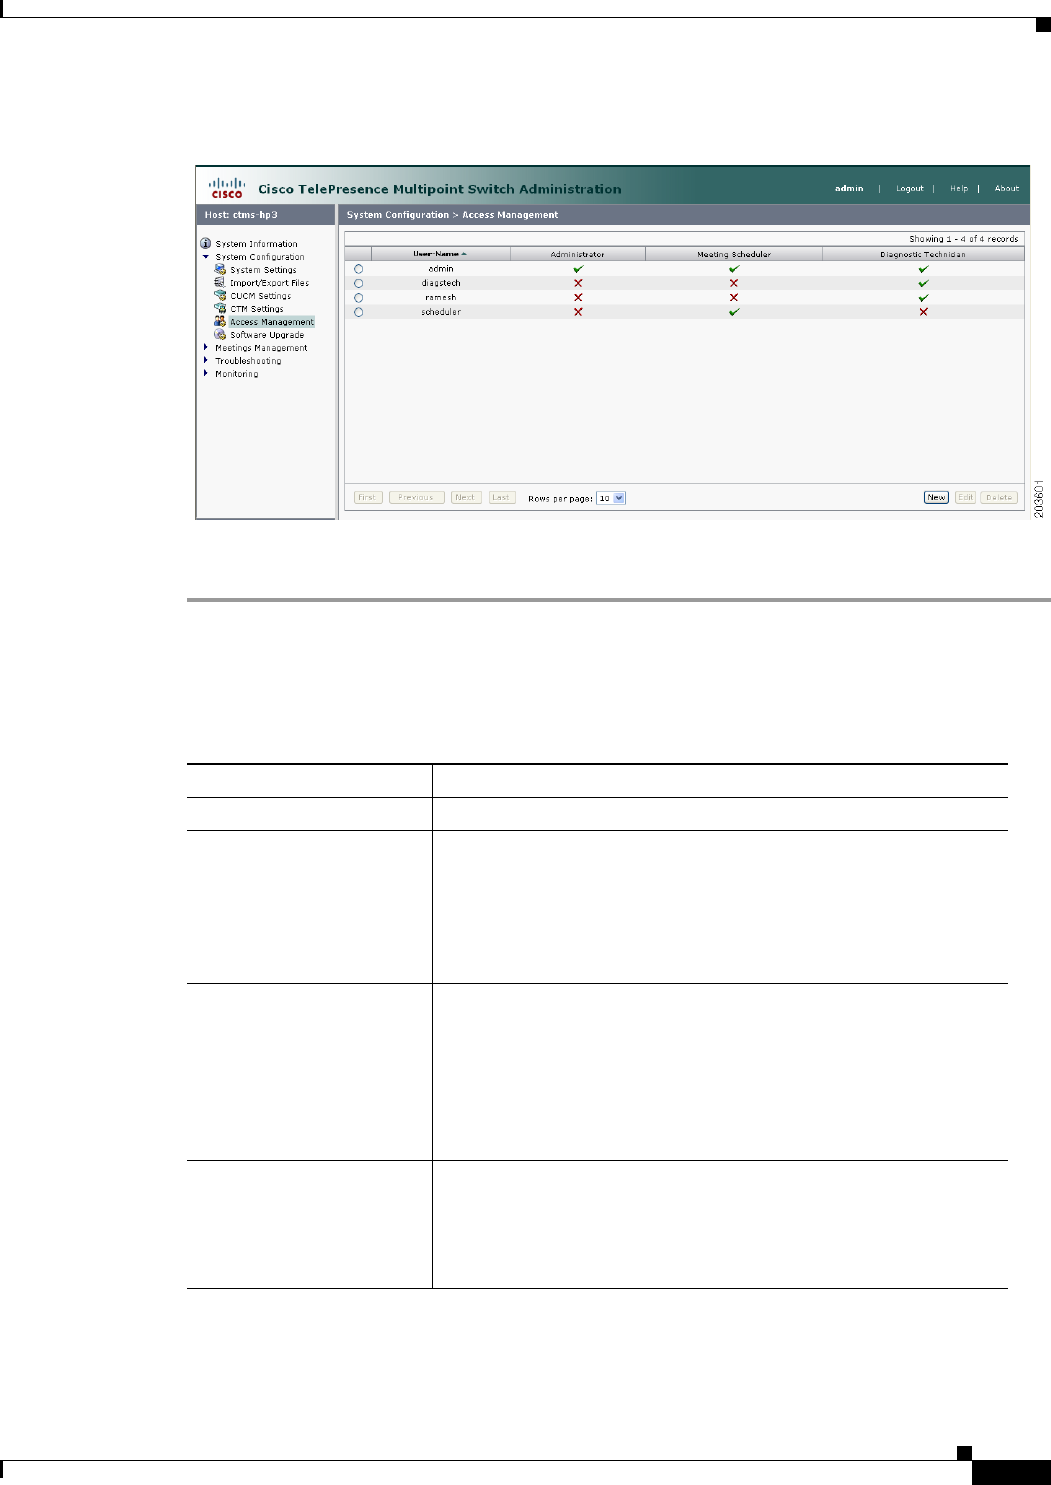Expand the Monitoring tree node

(206, 374)
